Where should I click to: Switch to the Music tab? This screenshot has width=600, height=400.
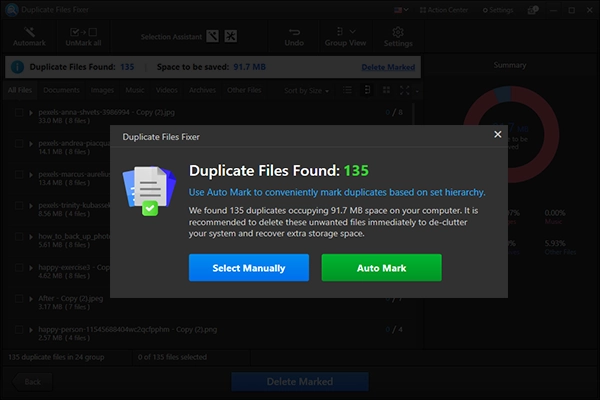pyautogui.click(x=135, y=90)
